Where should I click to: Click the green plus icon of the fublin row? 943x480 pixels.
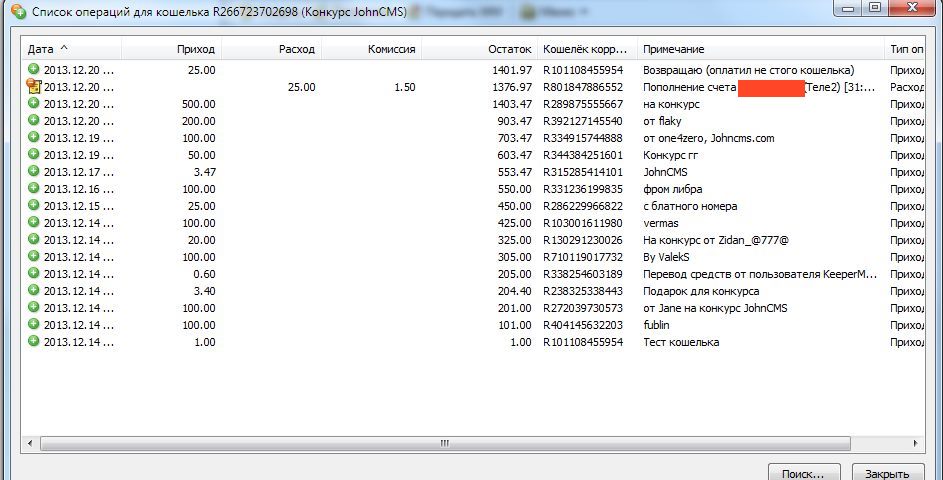(34, 324)
